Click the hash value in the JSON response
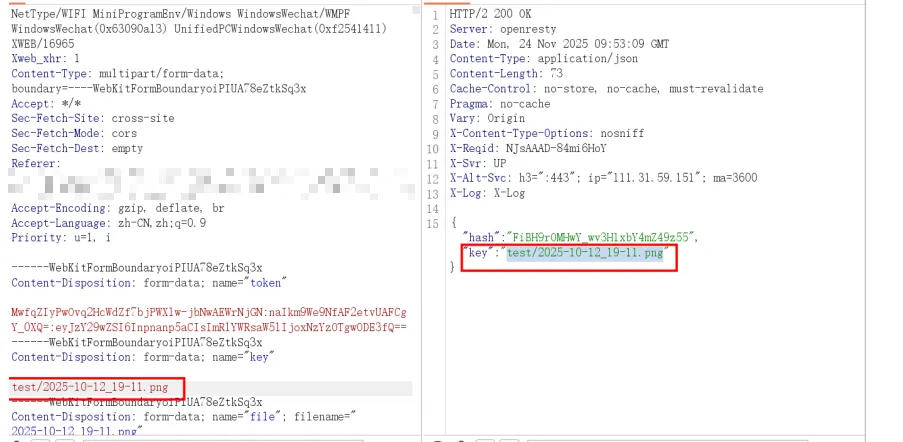Viewport: 903px width, 442px height. (x=584, y=237)
